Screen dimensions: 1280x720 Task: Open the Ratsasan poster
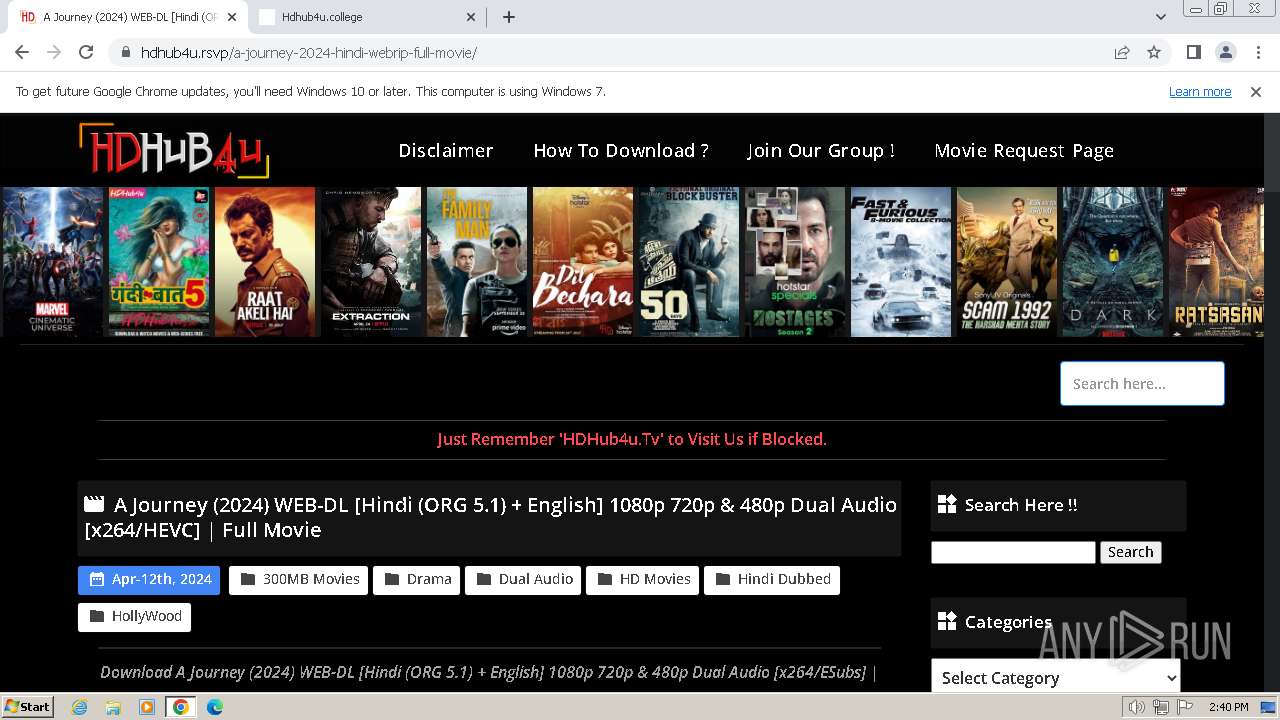pos(1217,262)
